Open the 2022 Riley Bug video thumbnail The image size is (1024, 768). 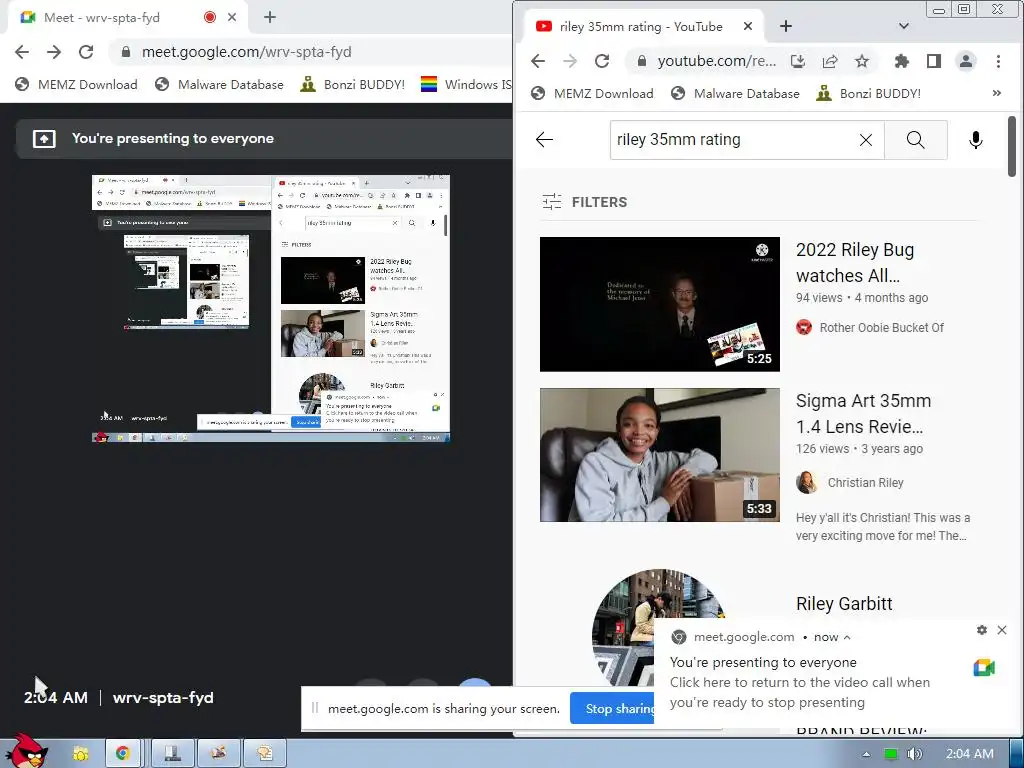click(660, 304)
